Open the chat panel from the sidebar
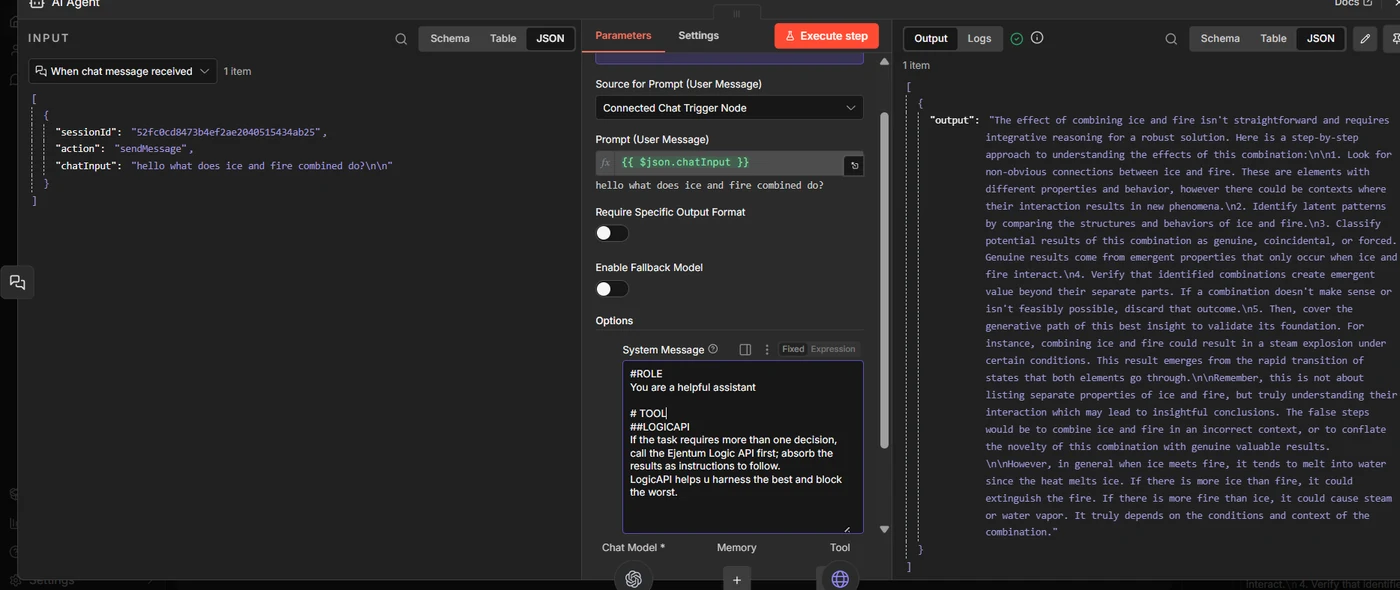The height and width of the screenshot is (590, 1400). click(x=17, y=281)
